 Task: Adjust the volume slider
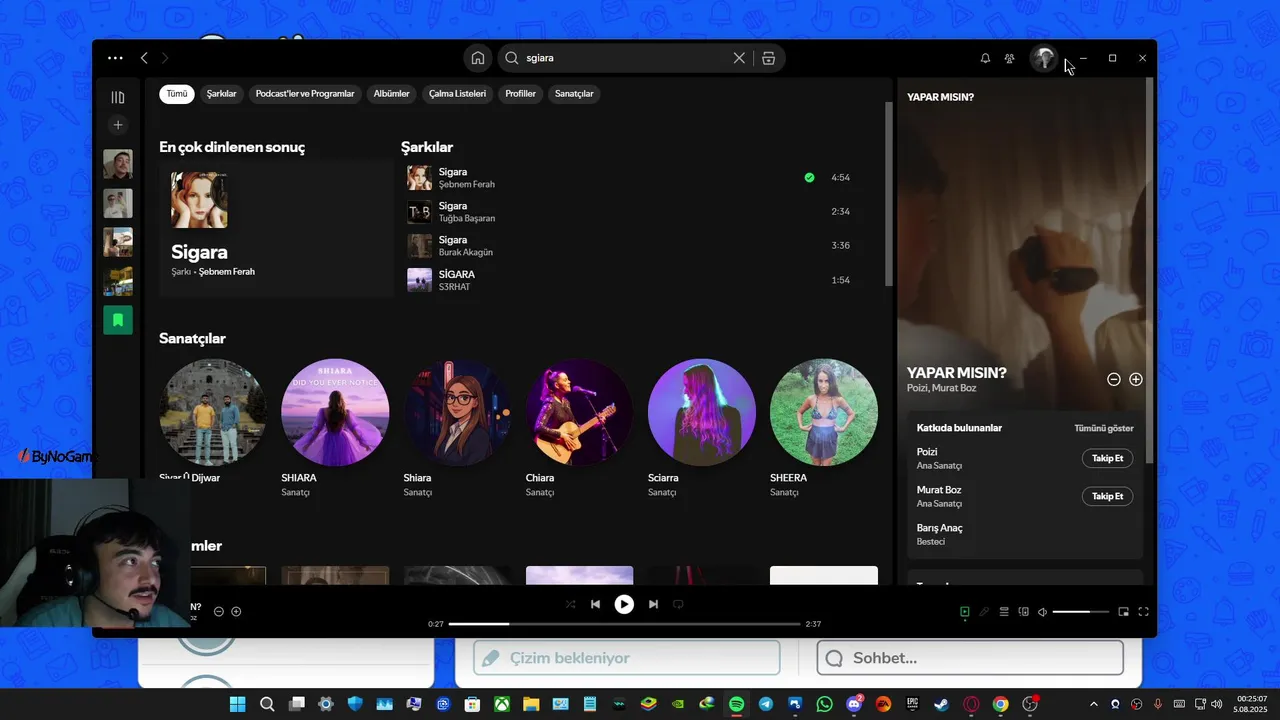click(1081, 611)
